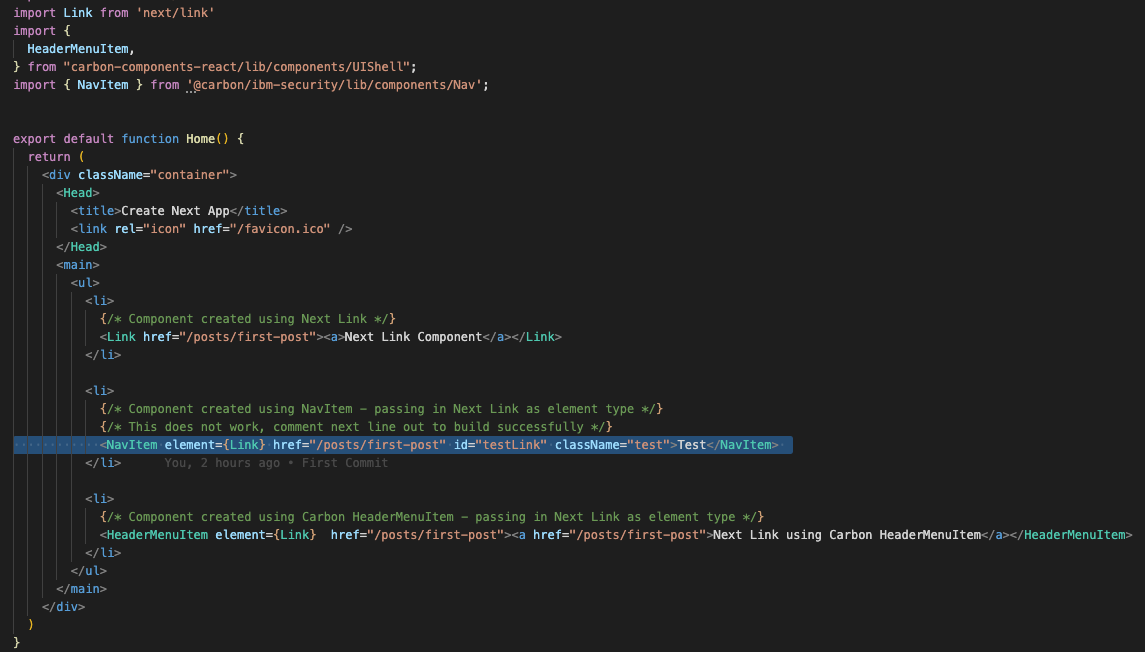The image size is (1145, 652).
Task: Click the export keyword
Action: pos(34,139)
